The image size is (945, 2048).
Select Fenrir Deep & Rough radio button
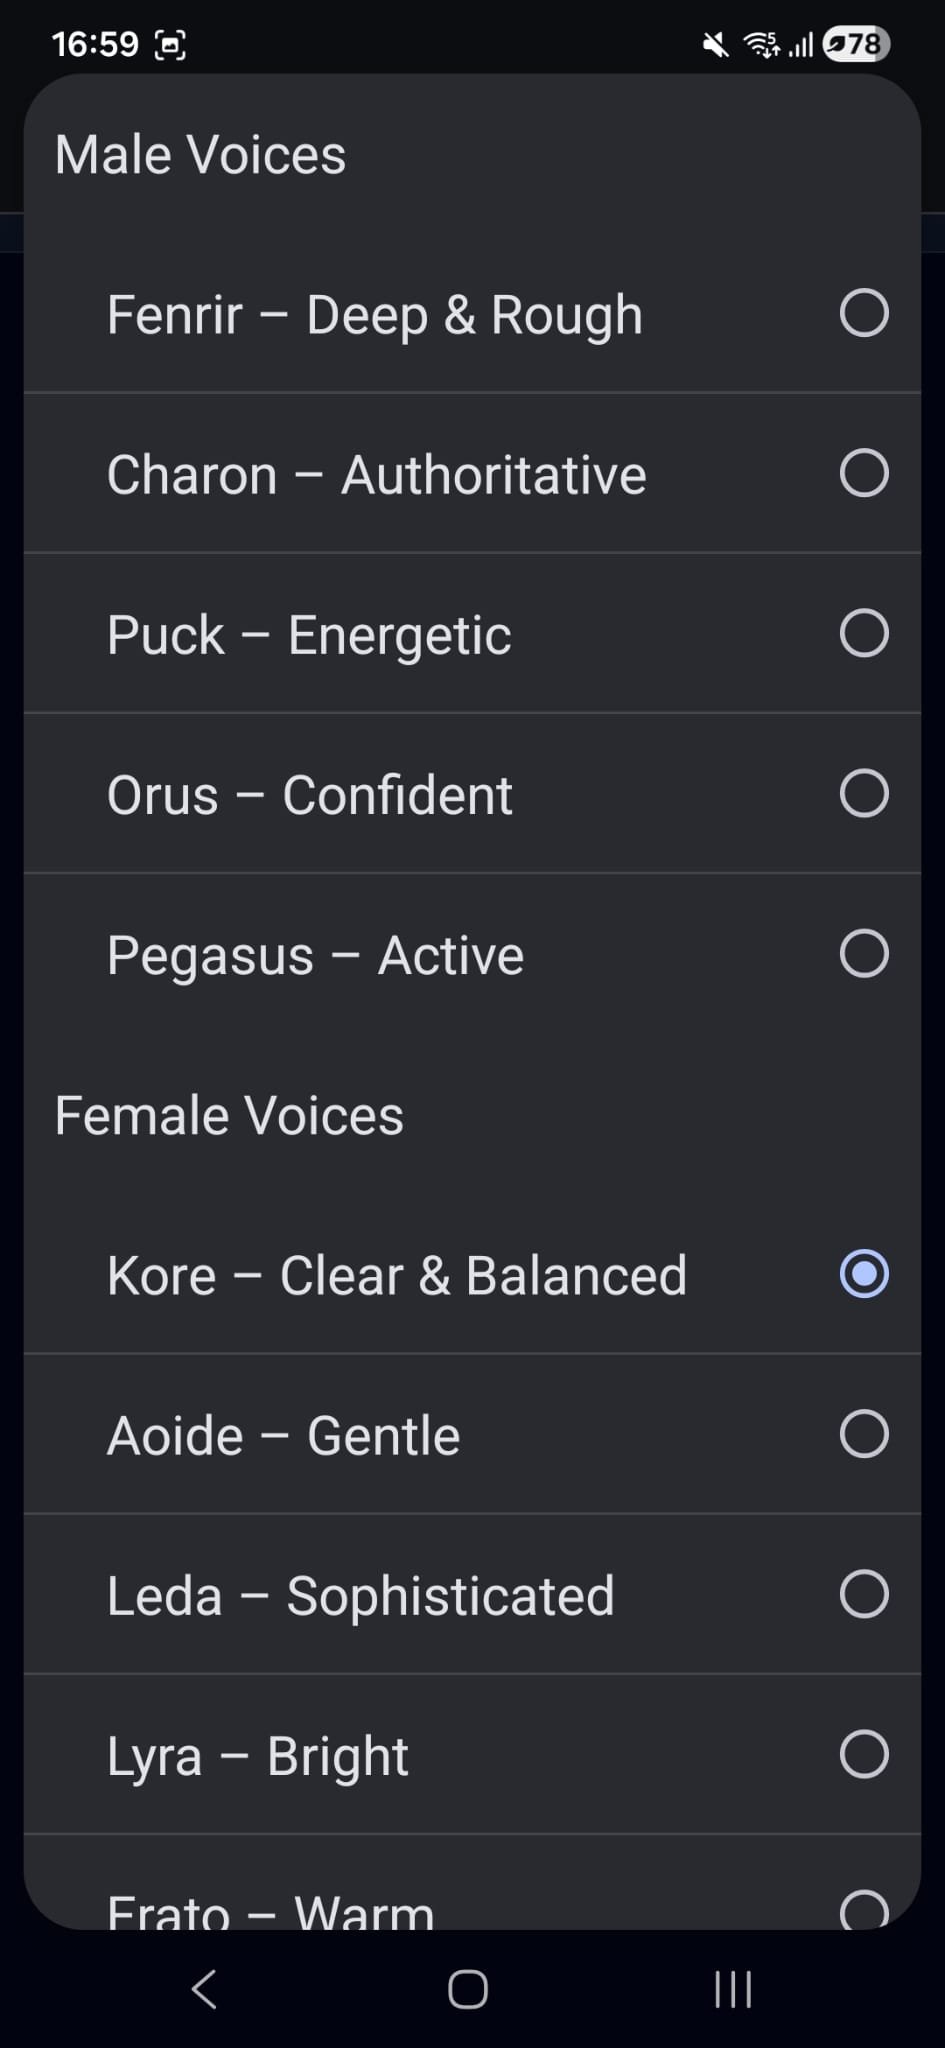(864, 313)
